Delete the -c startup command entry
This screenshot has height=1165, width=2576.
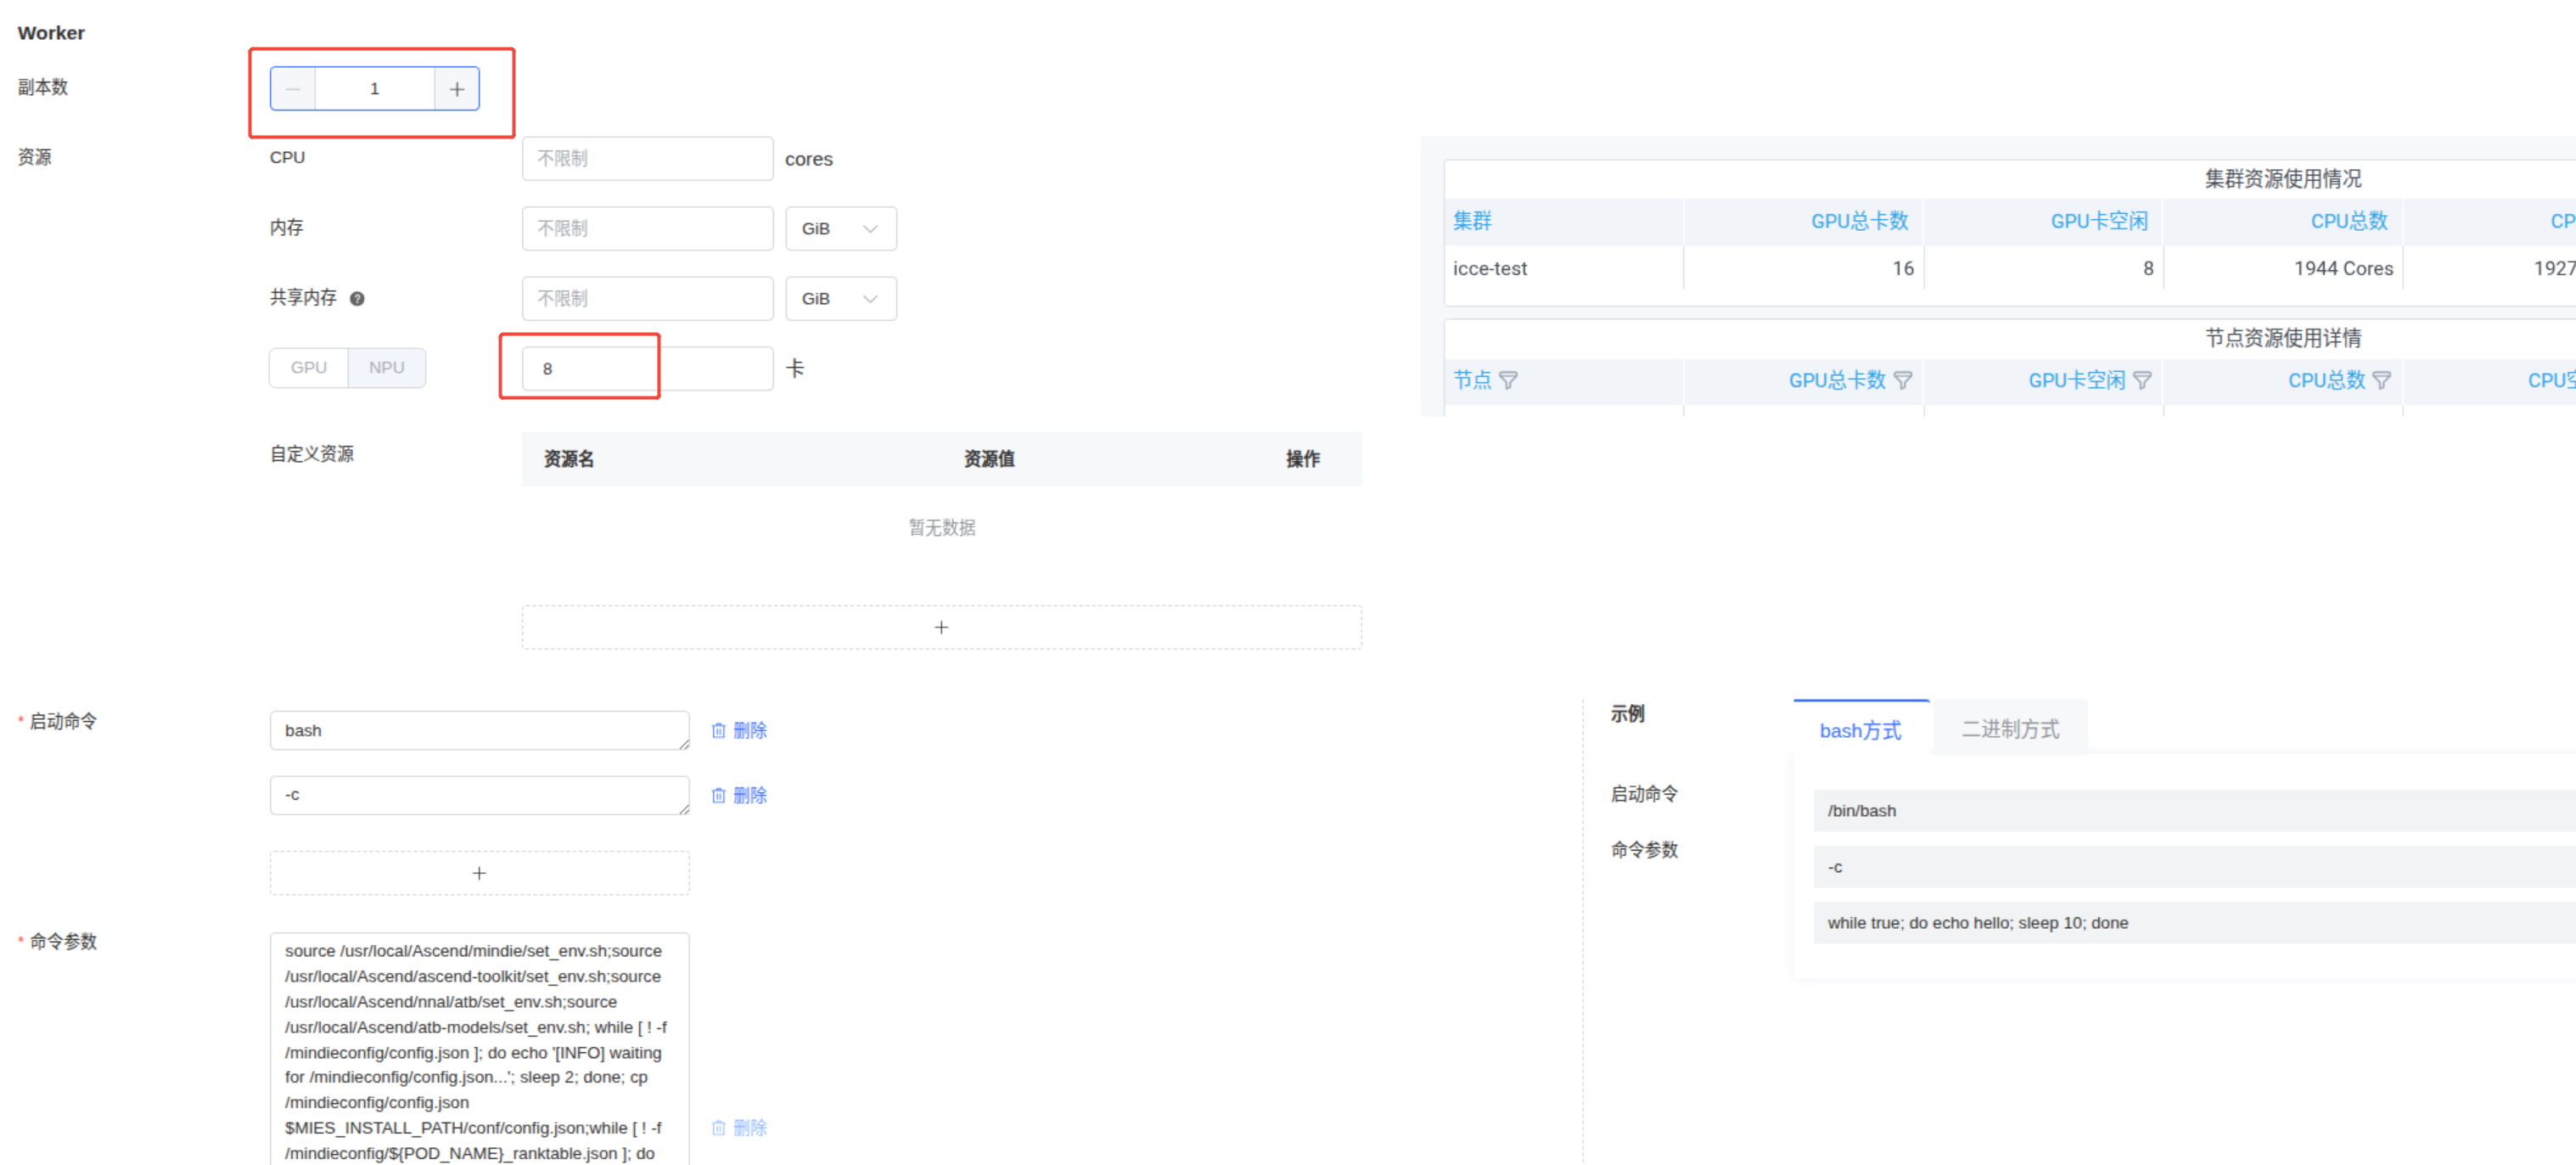(x=739, y=795)
